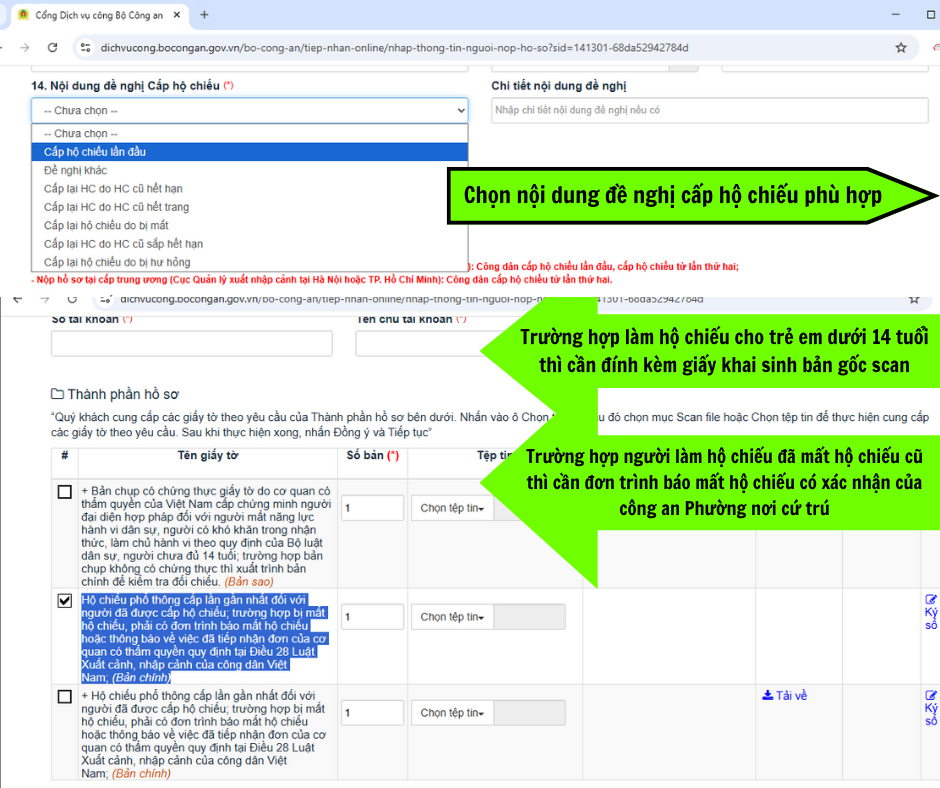940x788 pixels.
Task: Check the box for Bản chụp có chứng thực row
Action: (x=65, y=492)
